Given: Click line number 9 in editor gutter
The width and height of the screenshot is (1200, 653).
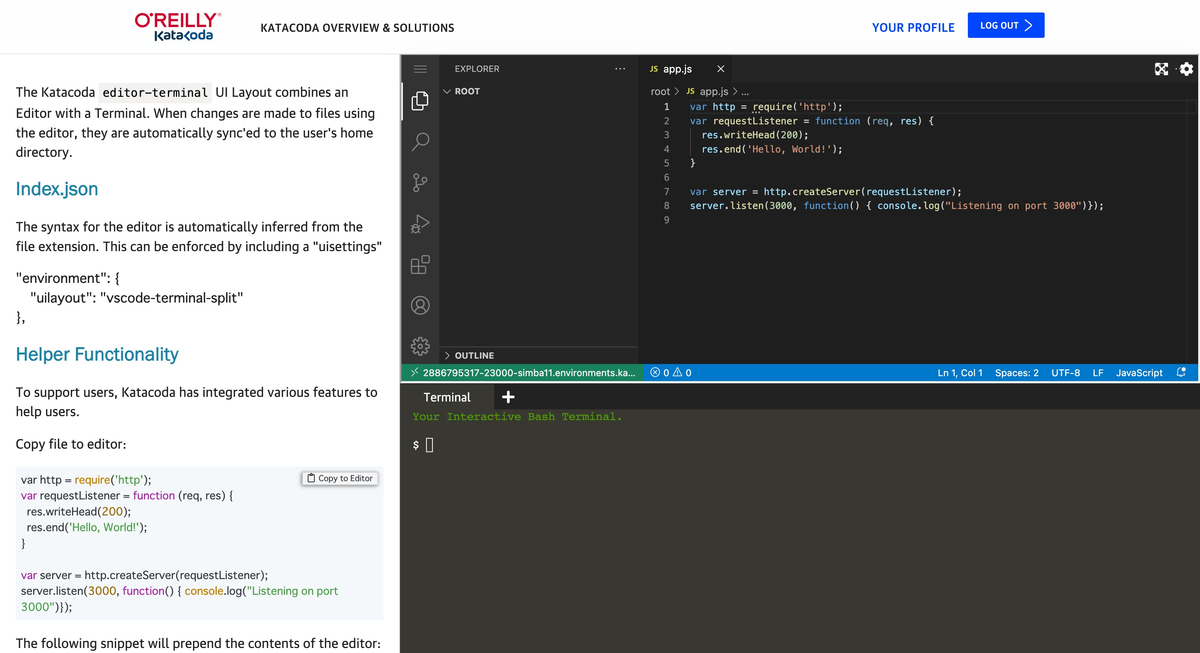Looking at the screenshot, I should pos(666,220).
